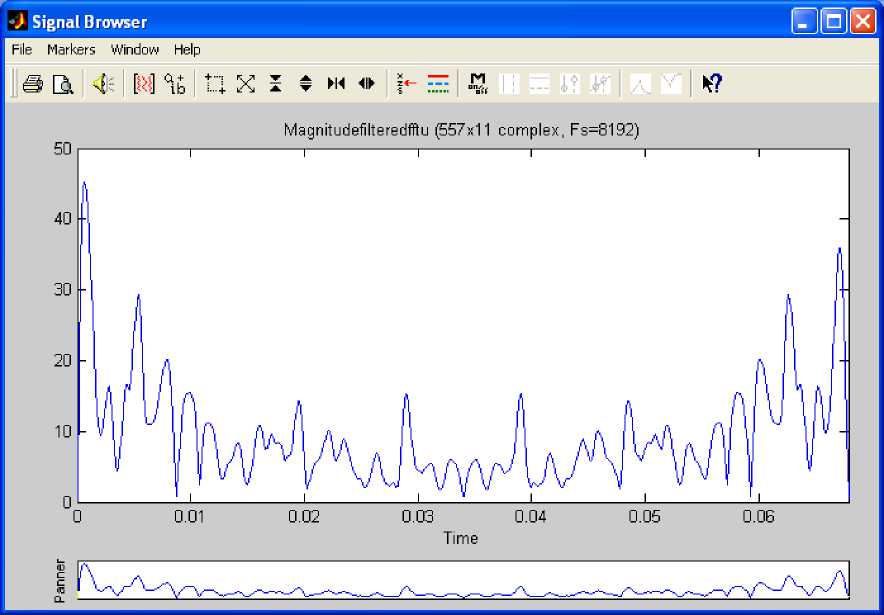Screen dimensions: 884x615
Task: Click the y-axis tick label 20
Action: tap(61, 361)
